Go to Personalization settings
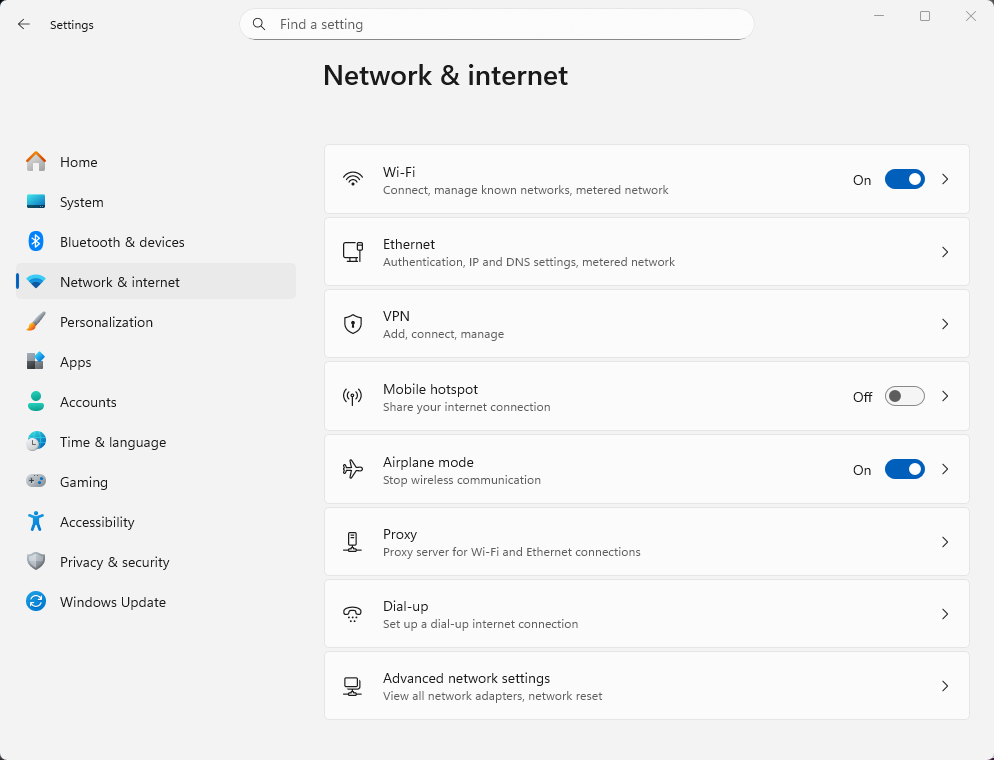994x760 pixels. pos(106,322)
